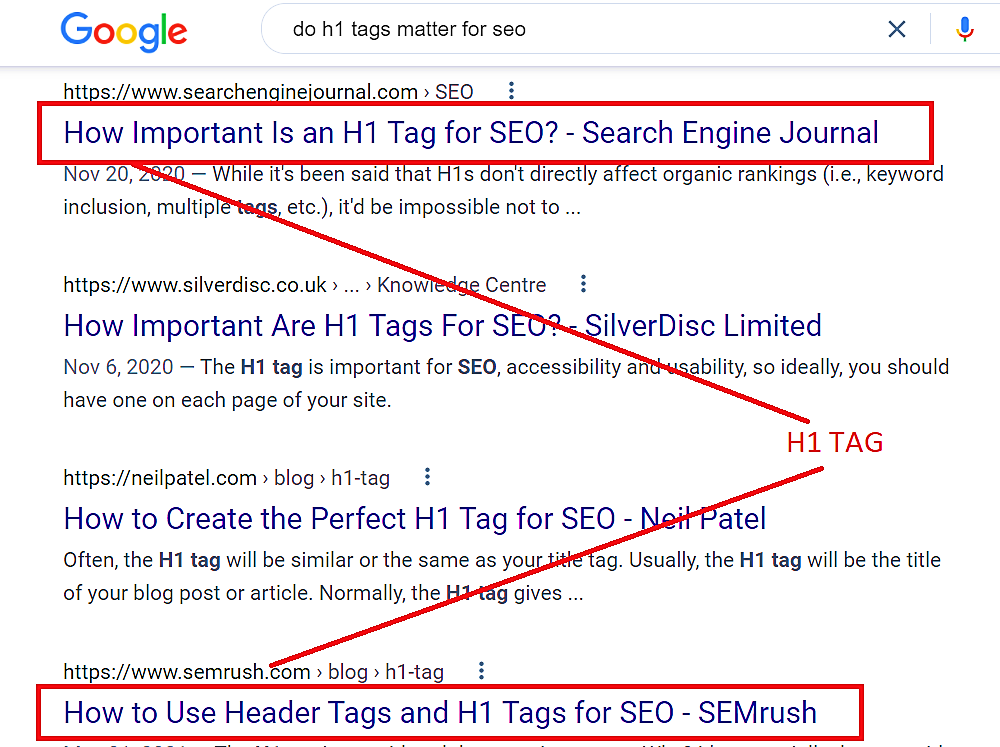Open Neil Patel Perfect H1 Tag article
The height and width of the screenshot is (747, 1000).
(x=415, y=519)
